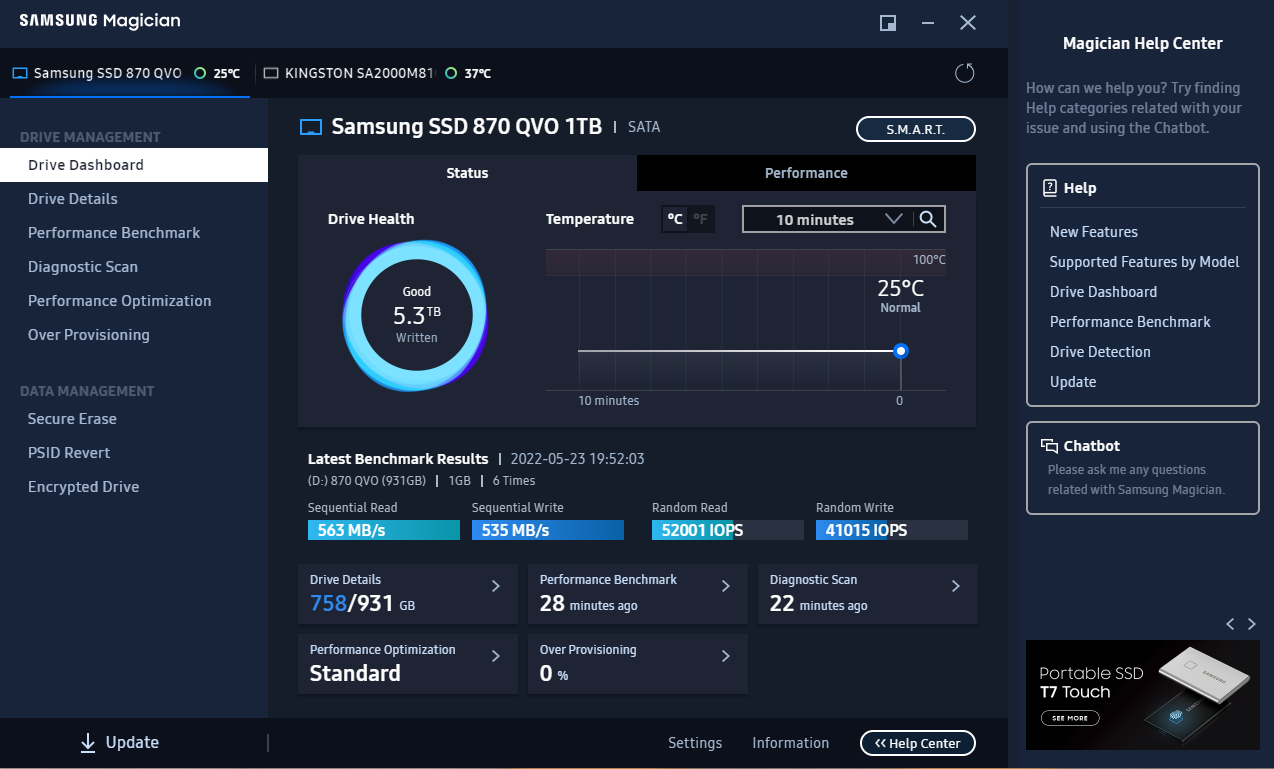Click the refresh drives icon
This screenshot has height=769, width=1274.
pyautogui.click(x=965, y=73)
